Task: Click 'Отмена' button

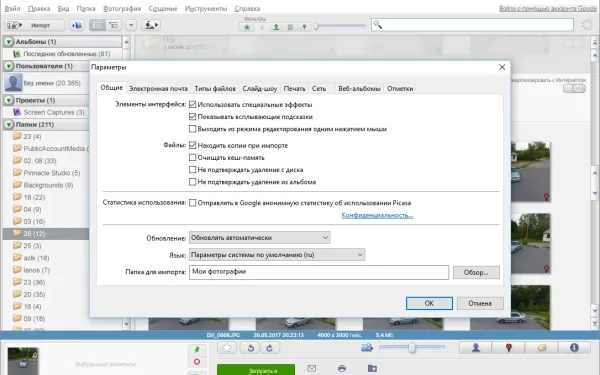Action: (x=480, y=303)
